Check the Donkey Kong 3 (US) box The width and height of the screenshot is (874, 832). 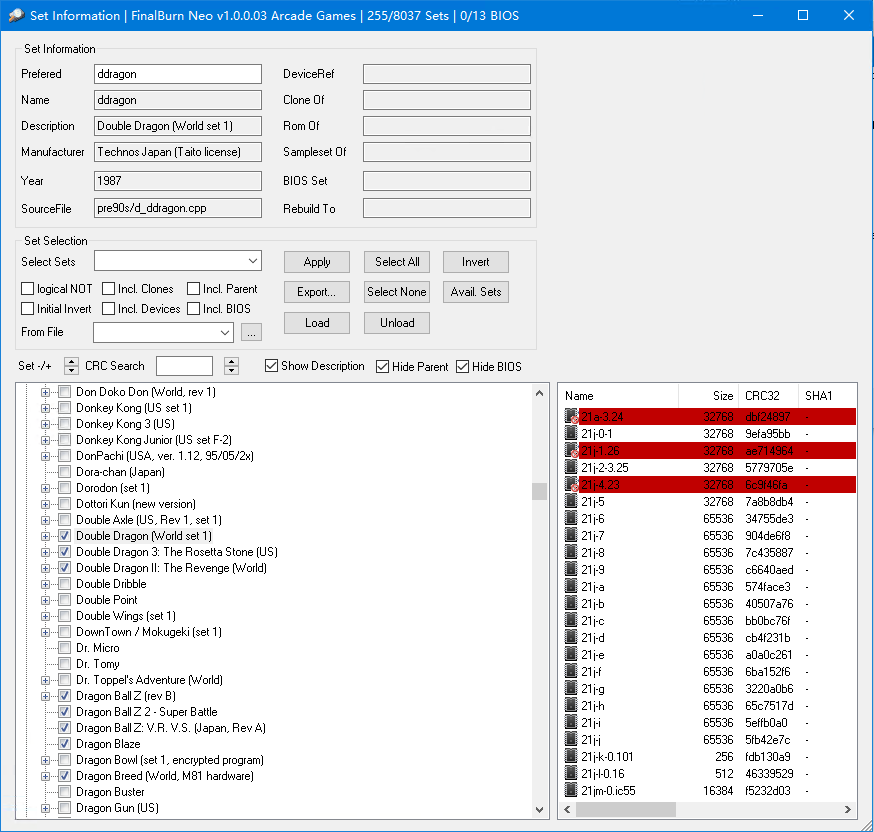coord(65,424)
